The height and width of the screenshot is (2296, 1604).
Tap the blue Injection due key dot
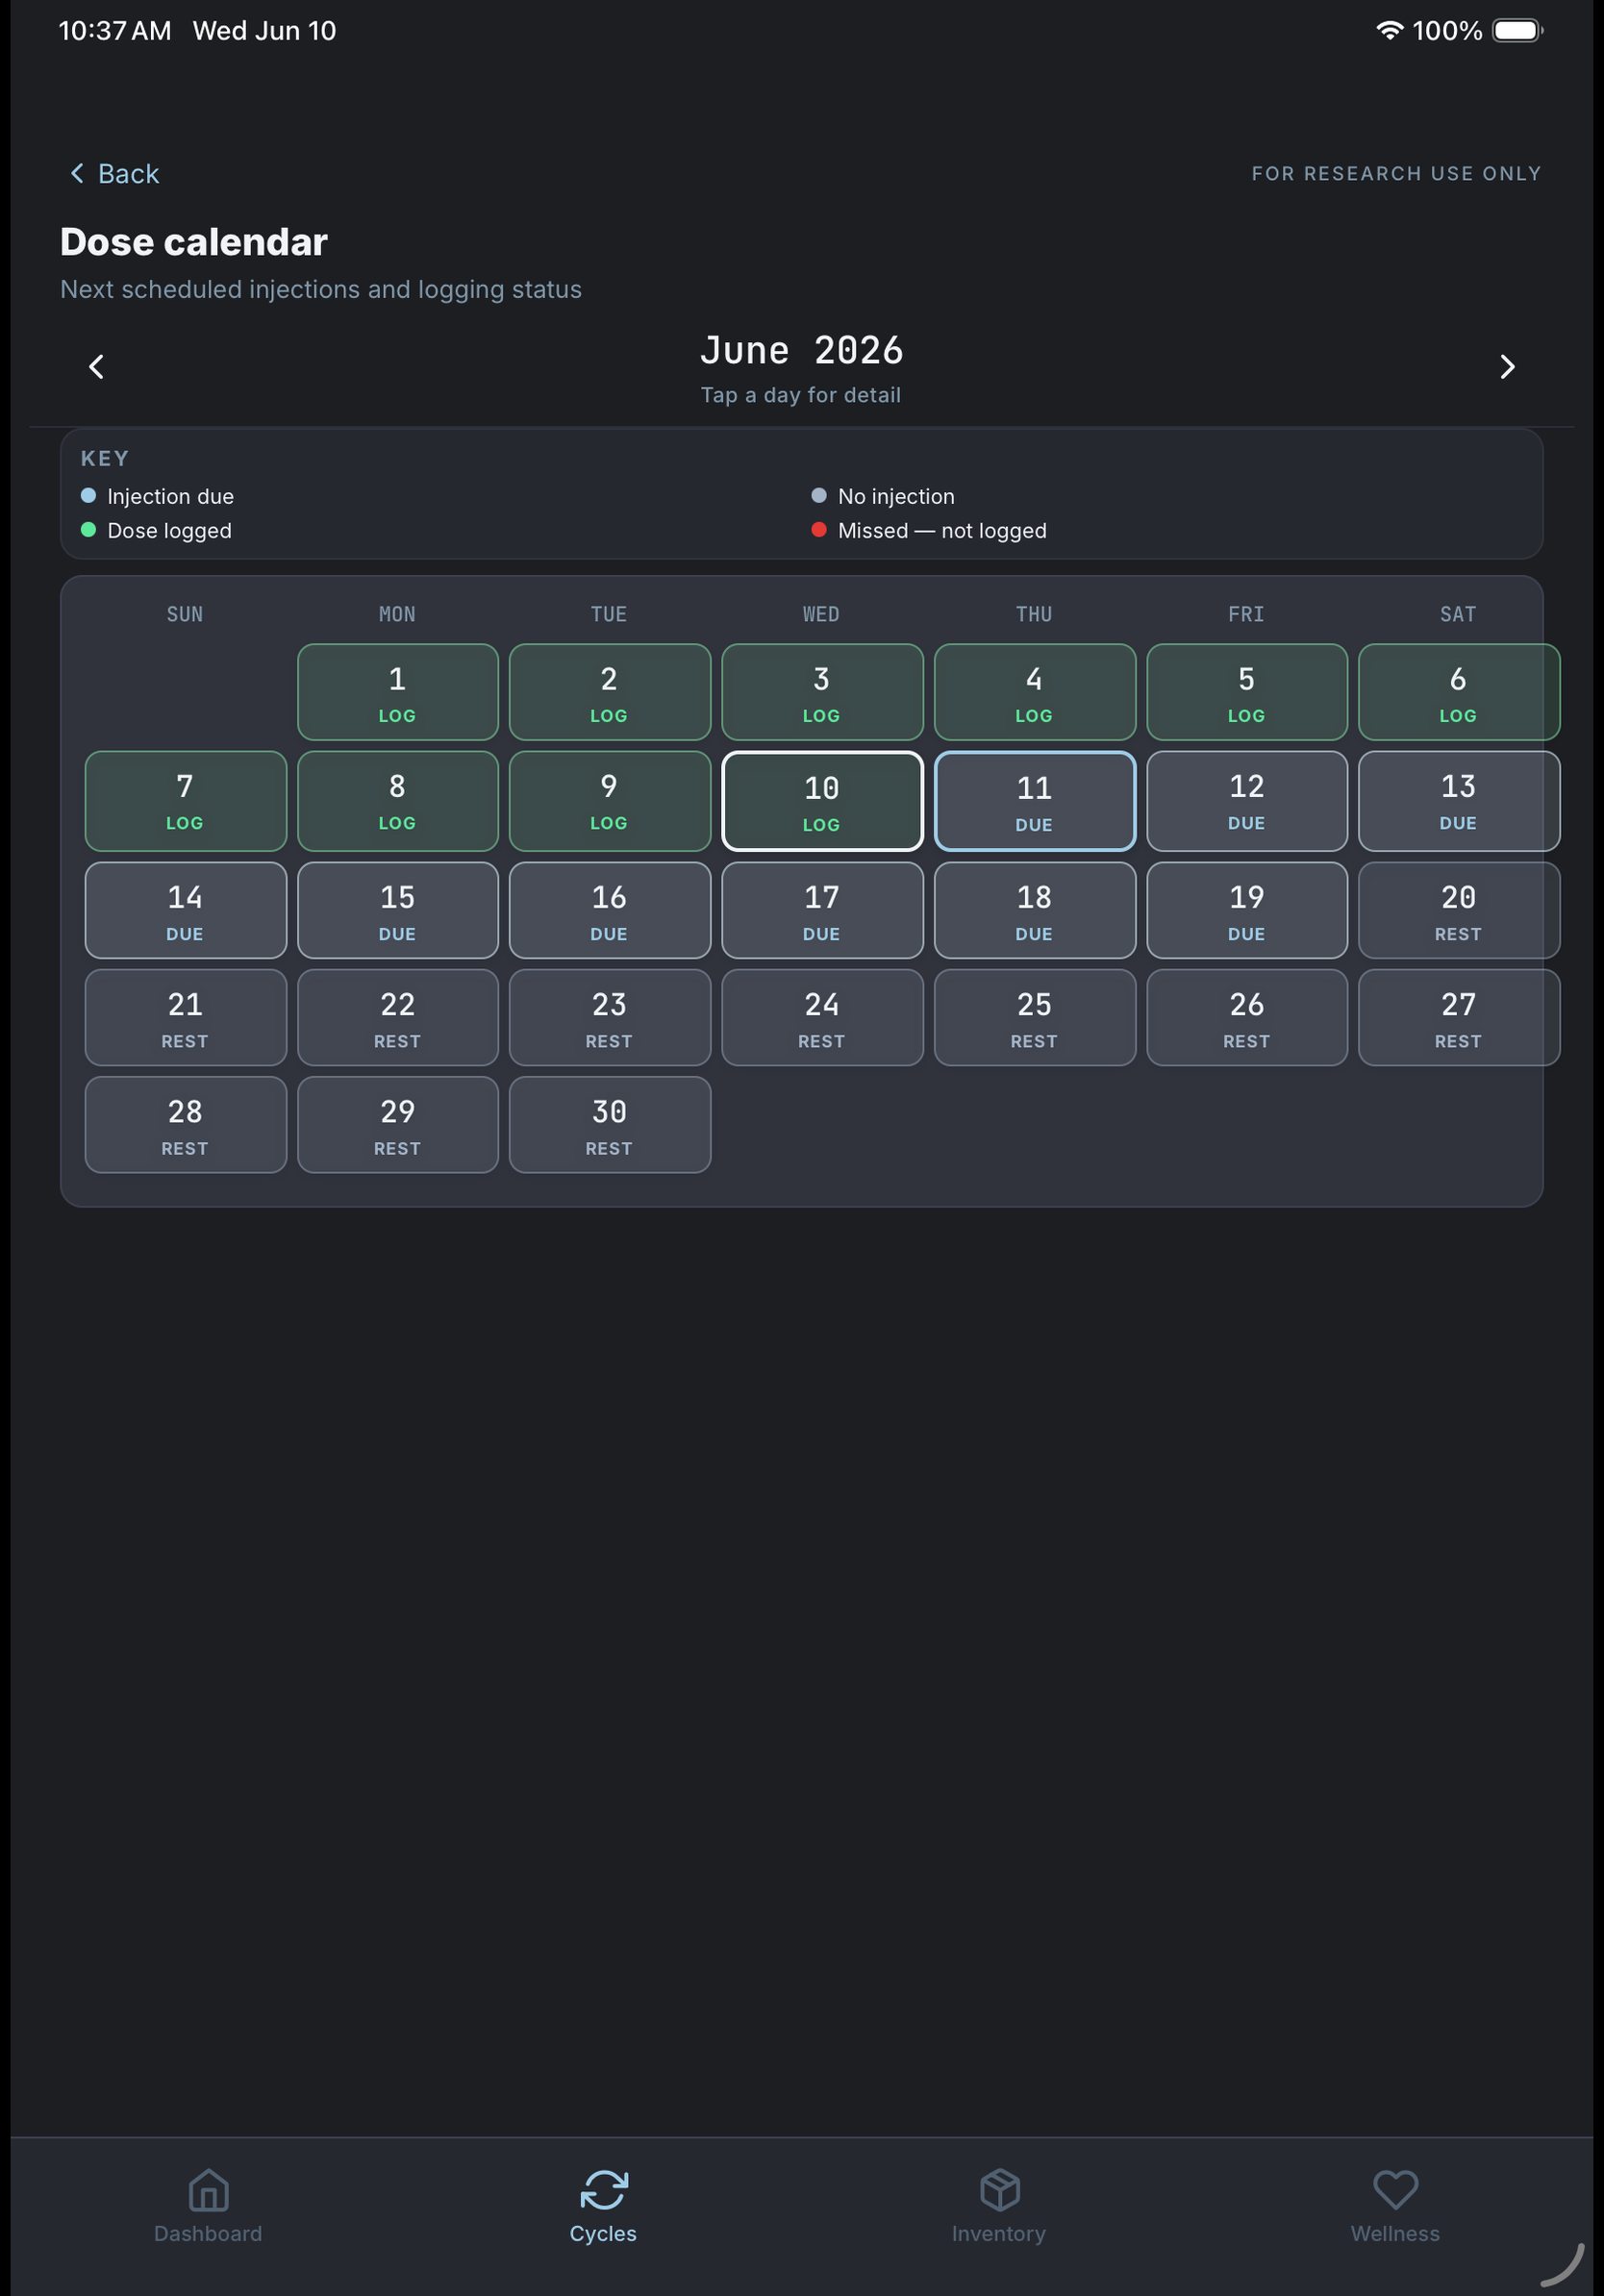coord(88,496)
